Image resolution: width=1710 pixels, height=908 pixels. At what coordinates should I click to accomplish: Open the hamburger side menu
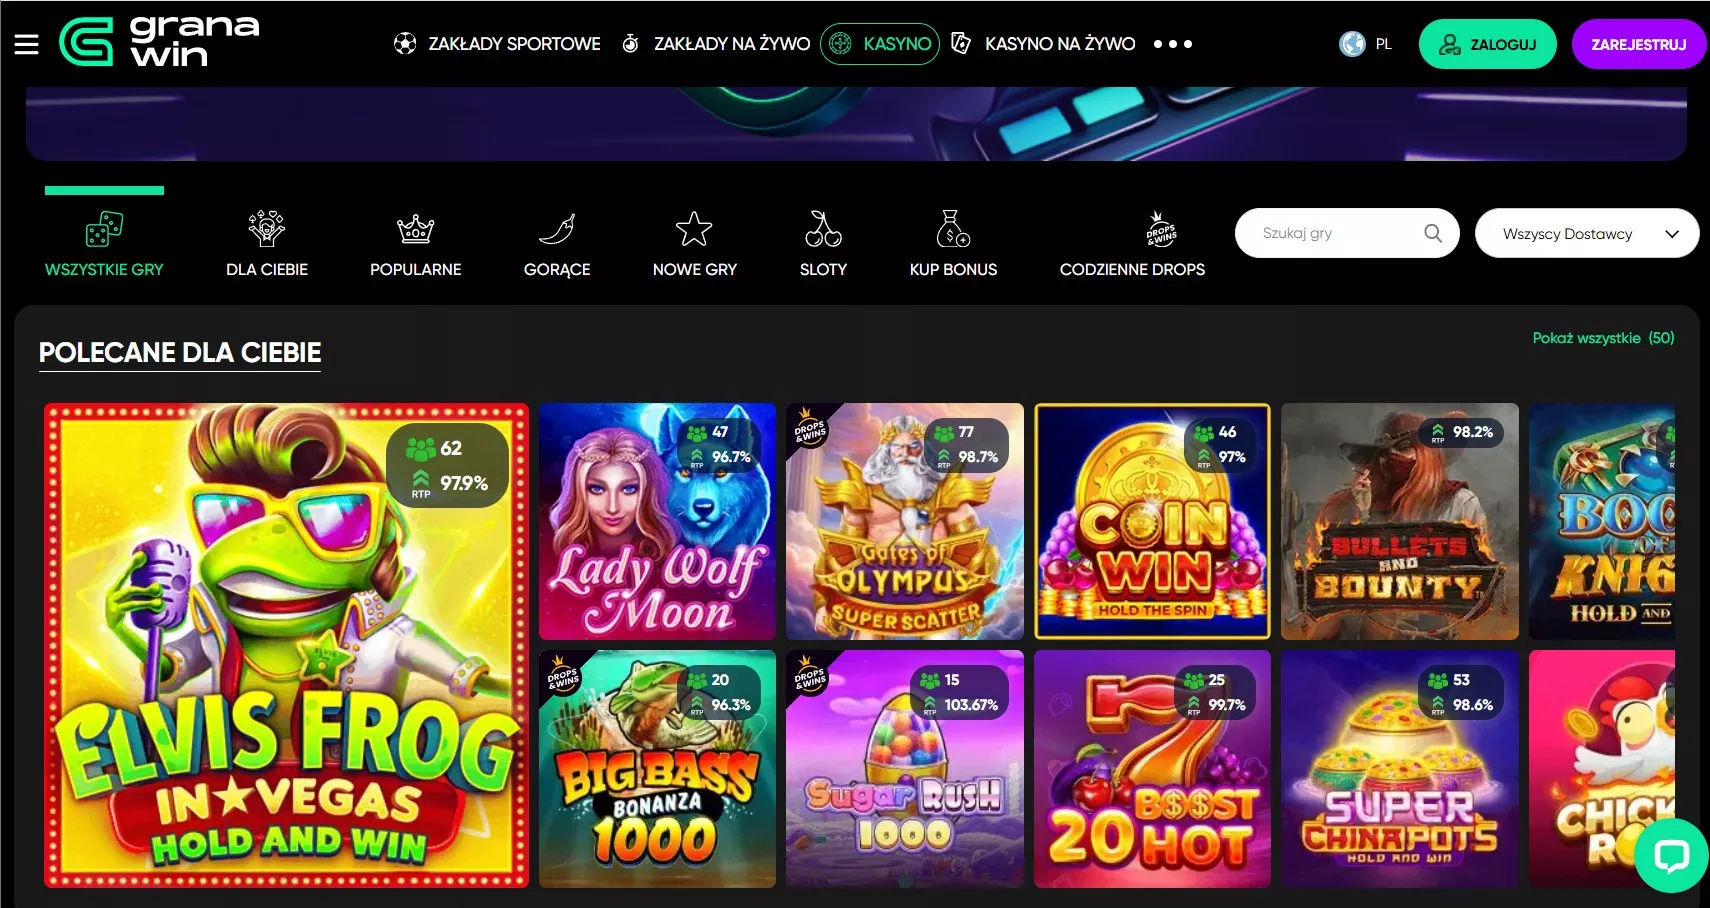(x=26, y=44)
